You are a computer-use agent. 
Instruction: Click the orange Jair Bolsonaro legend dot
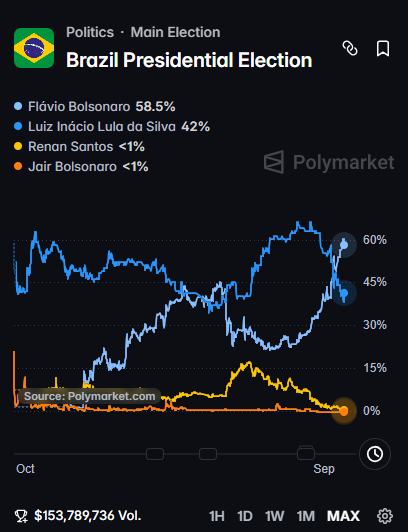pyautogui.click(x=18, y=167)
